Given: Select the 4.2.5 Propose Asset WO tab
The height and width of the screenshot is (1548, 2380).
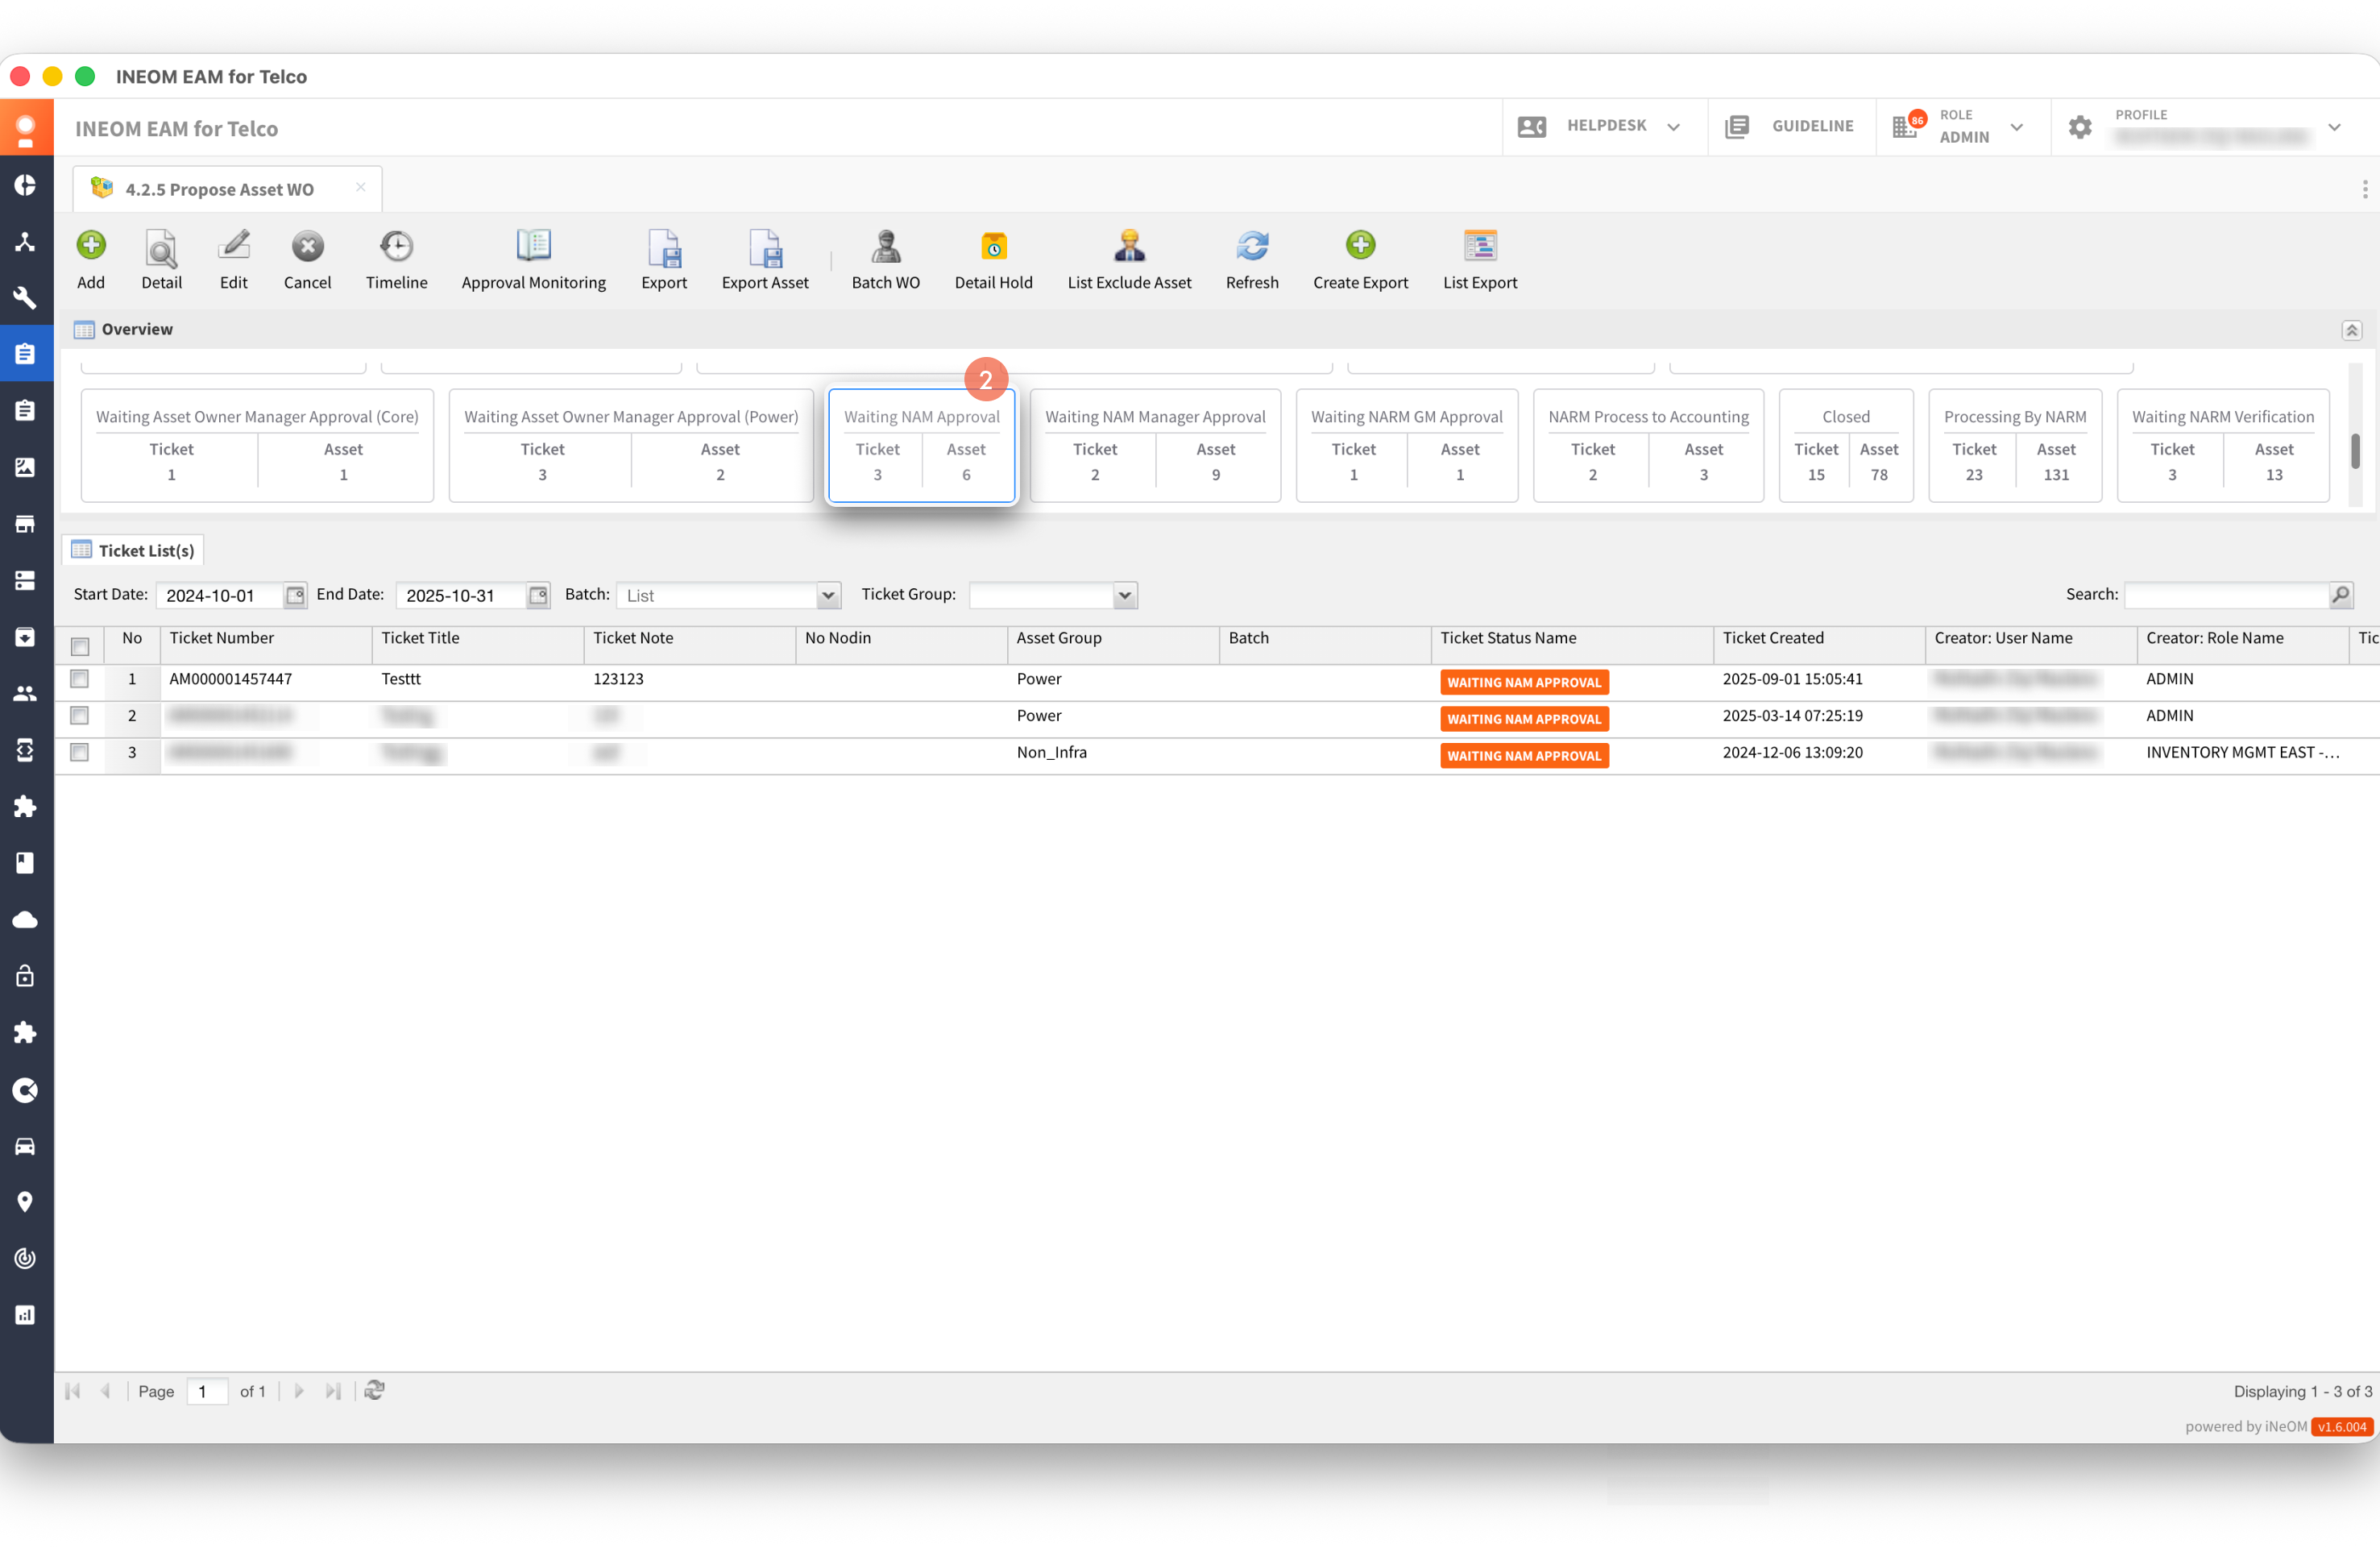Looking at the screenshot, I should (219, 189).
